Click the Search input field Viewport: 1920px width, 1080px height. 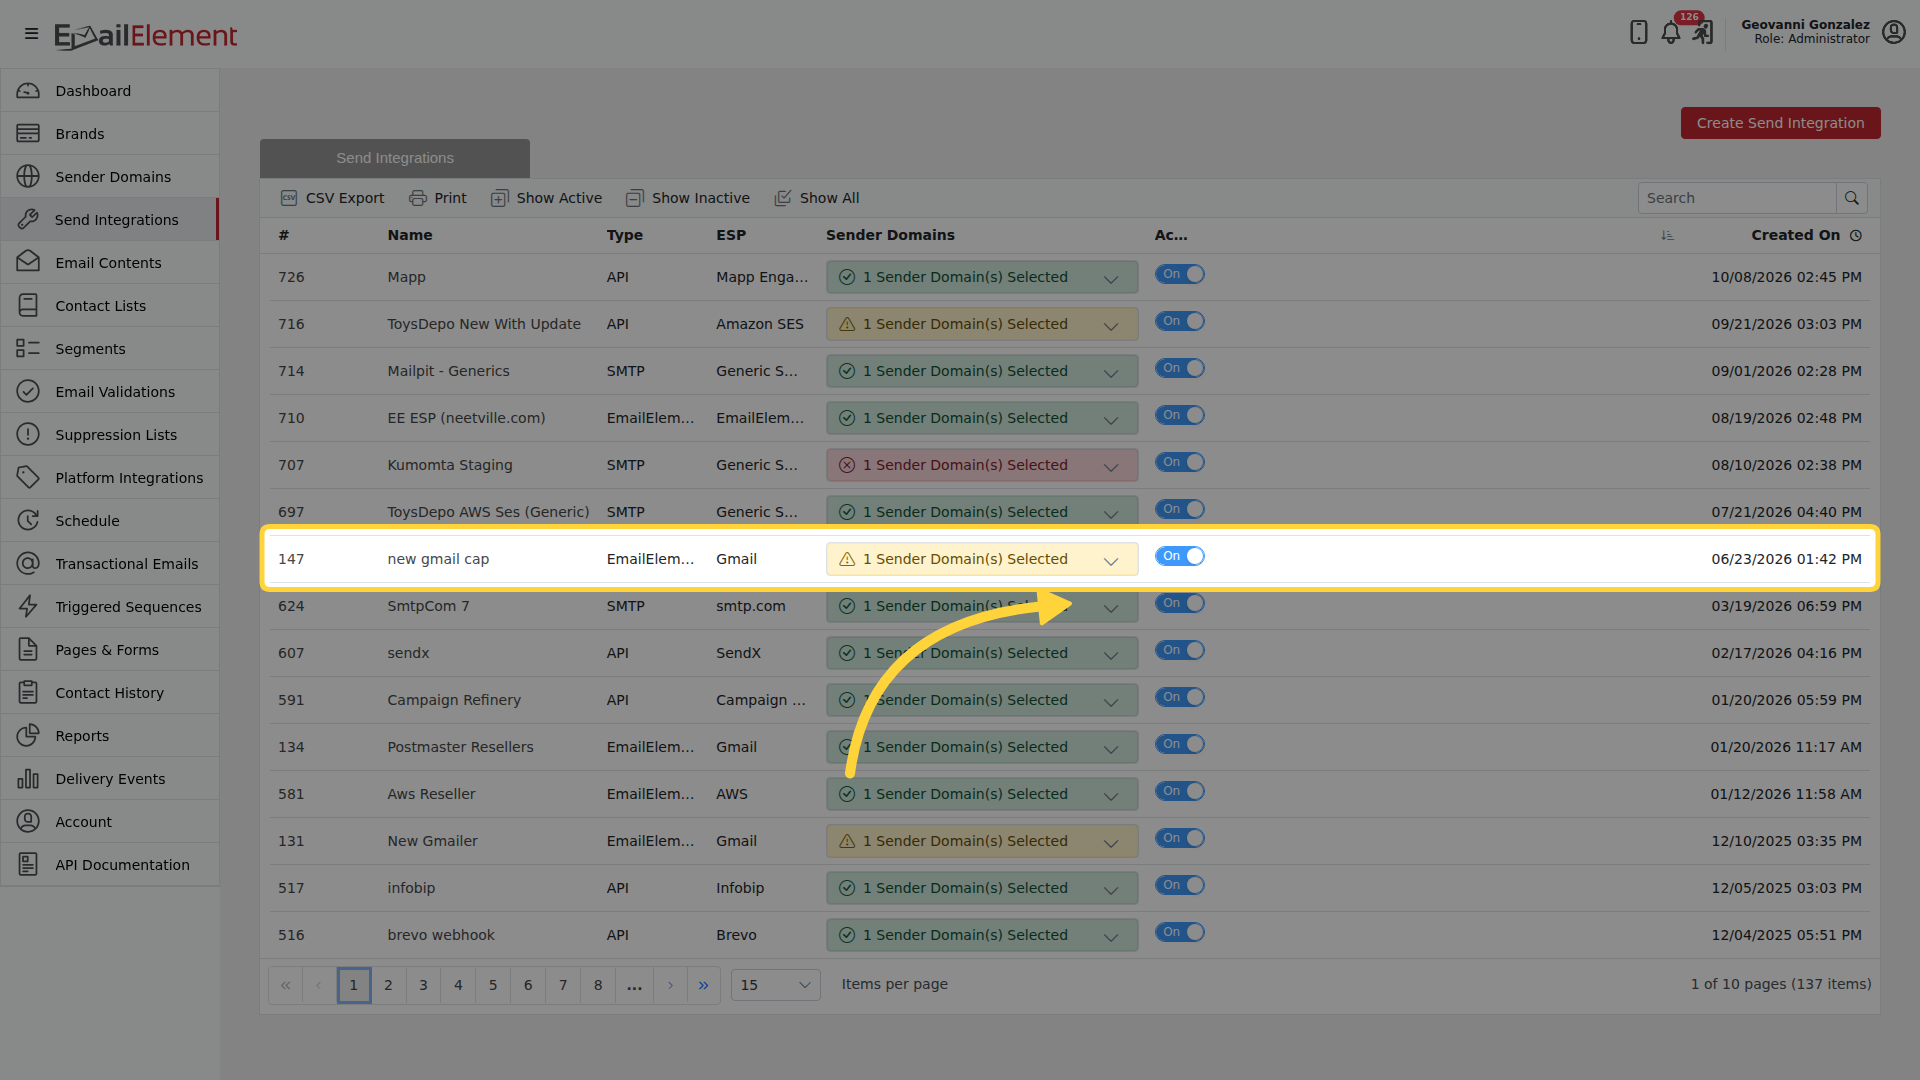(x=1737, y=198)
